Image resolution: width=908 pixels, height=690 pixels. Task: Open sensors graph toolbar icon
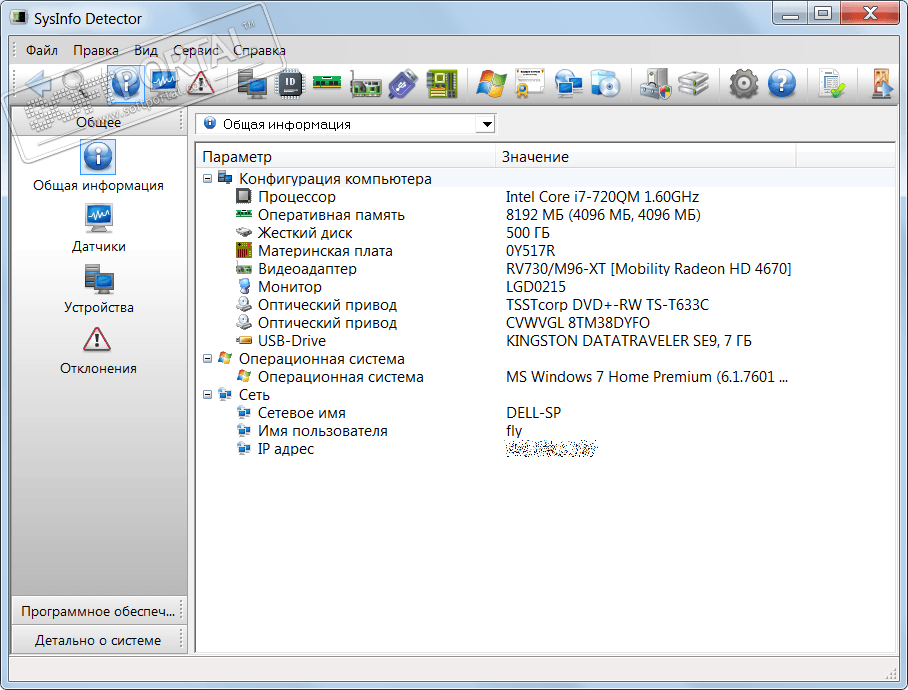tap(164, 82)
